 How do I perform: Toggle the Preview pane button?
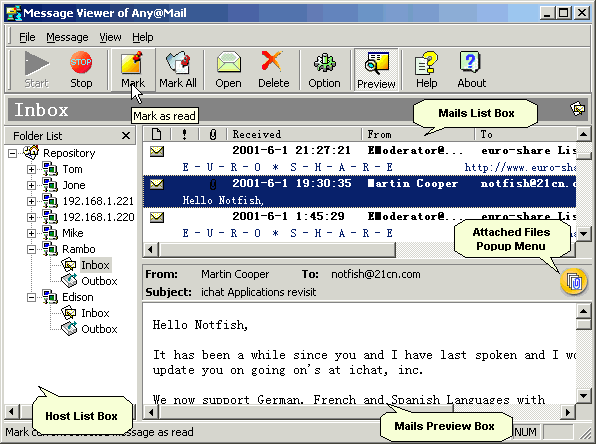click(376, 70)
